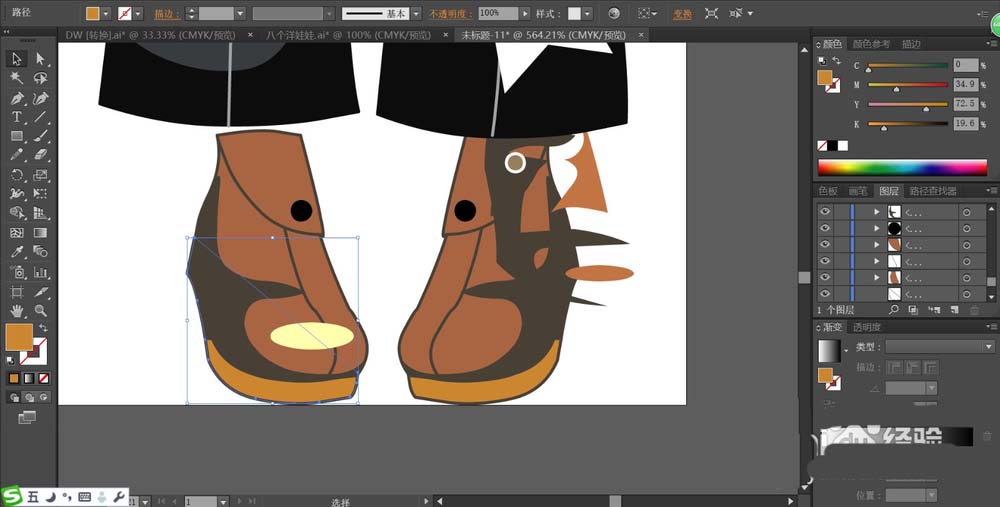Click the 不透明度 (Opacity) label link

tap(451, 14)
